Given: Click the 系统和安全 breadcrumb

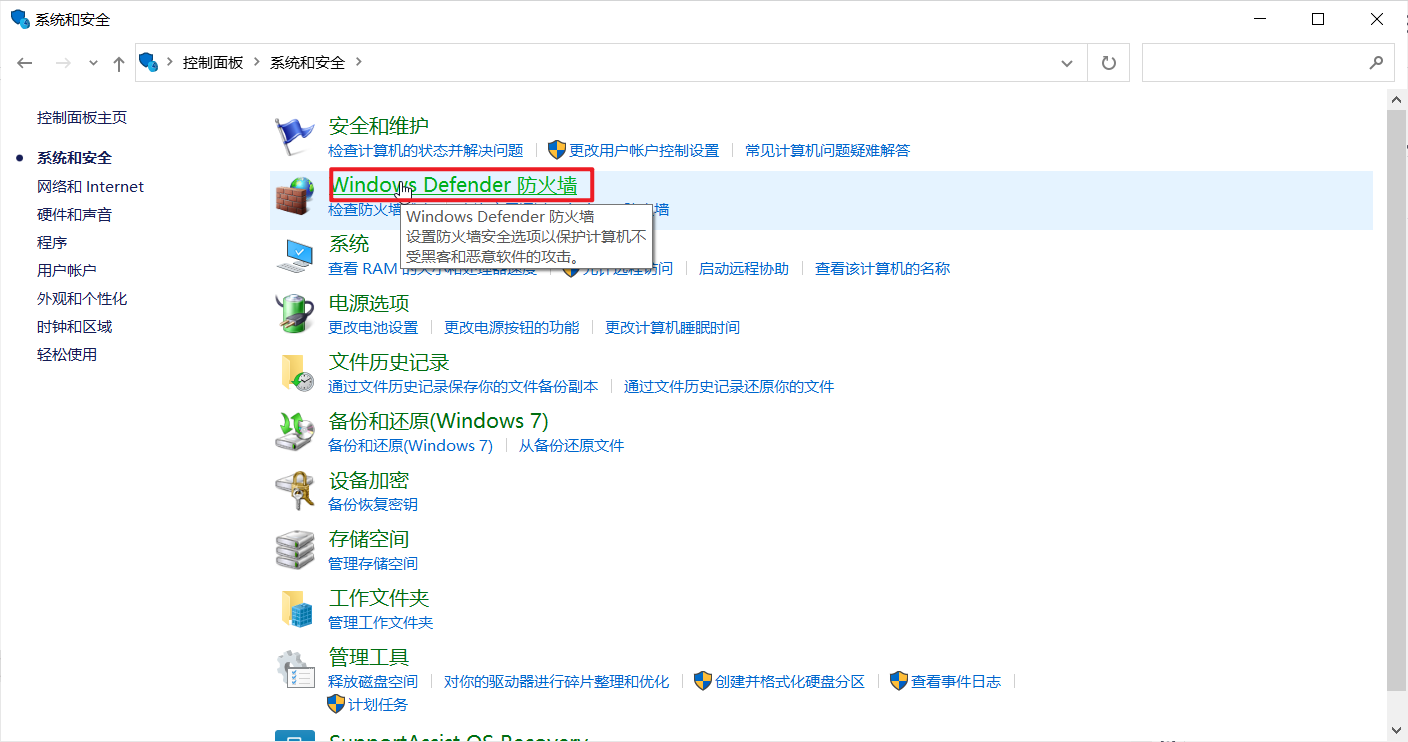Looking at the screenshot, I should (x=307, y=62).
